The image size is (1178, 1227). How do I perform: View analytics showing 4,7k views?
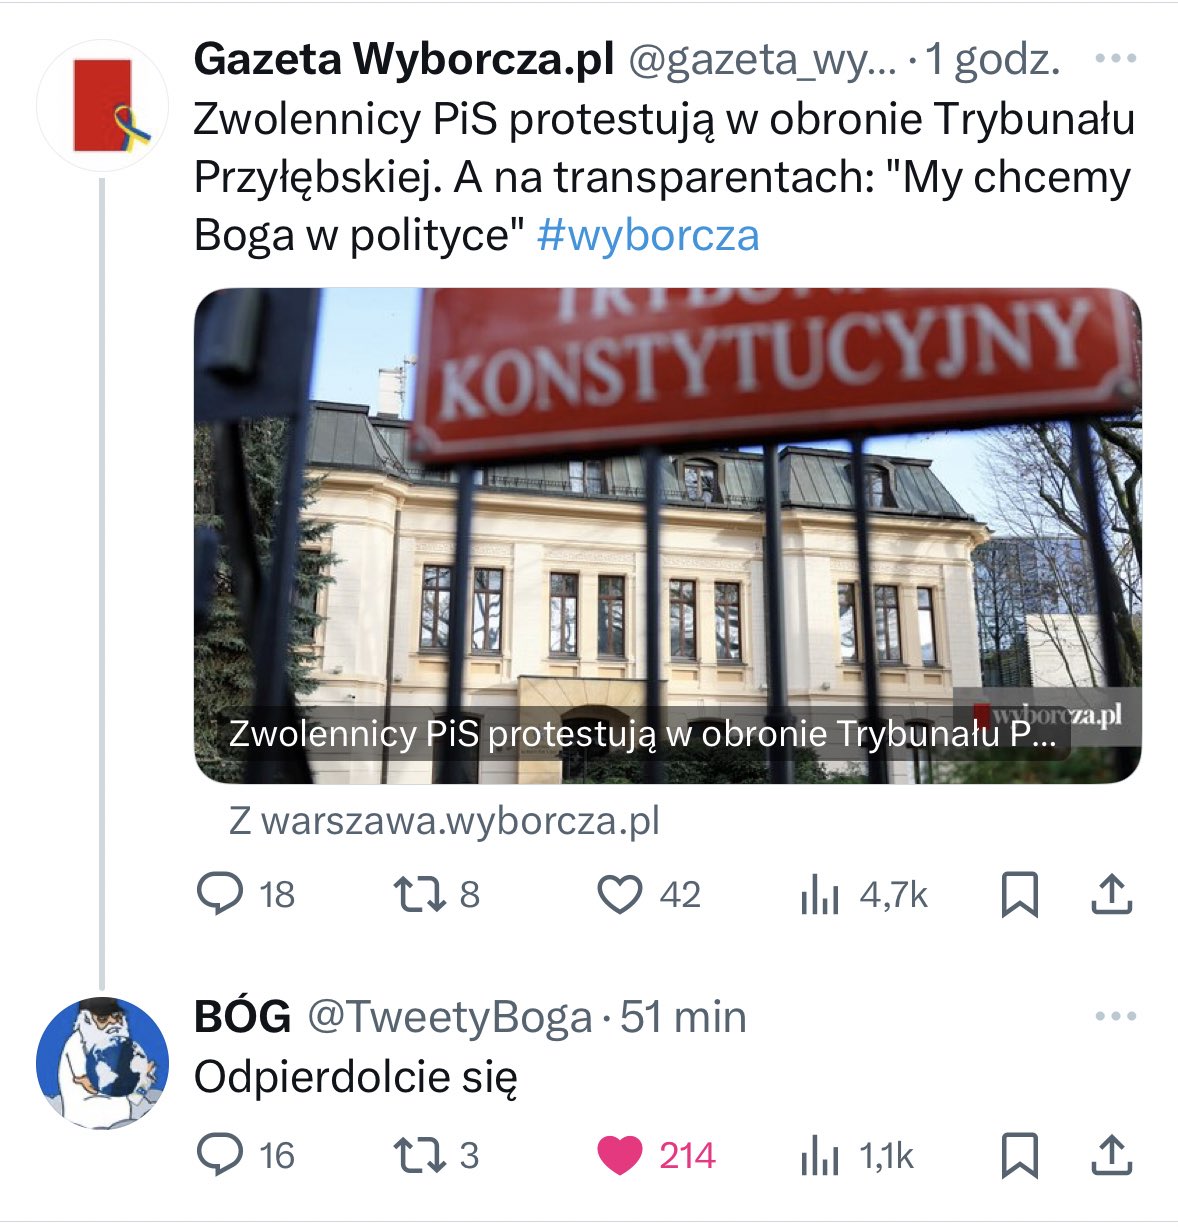coord(864,895)
